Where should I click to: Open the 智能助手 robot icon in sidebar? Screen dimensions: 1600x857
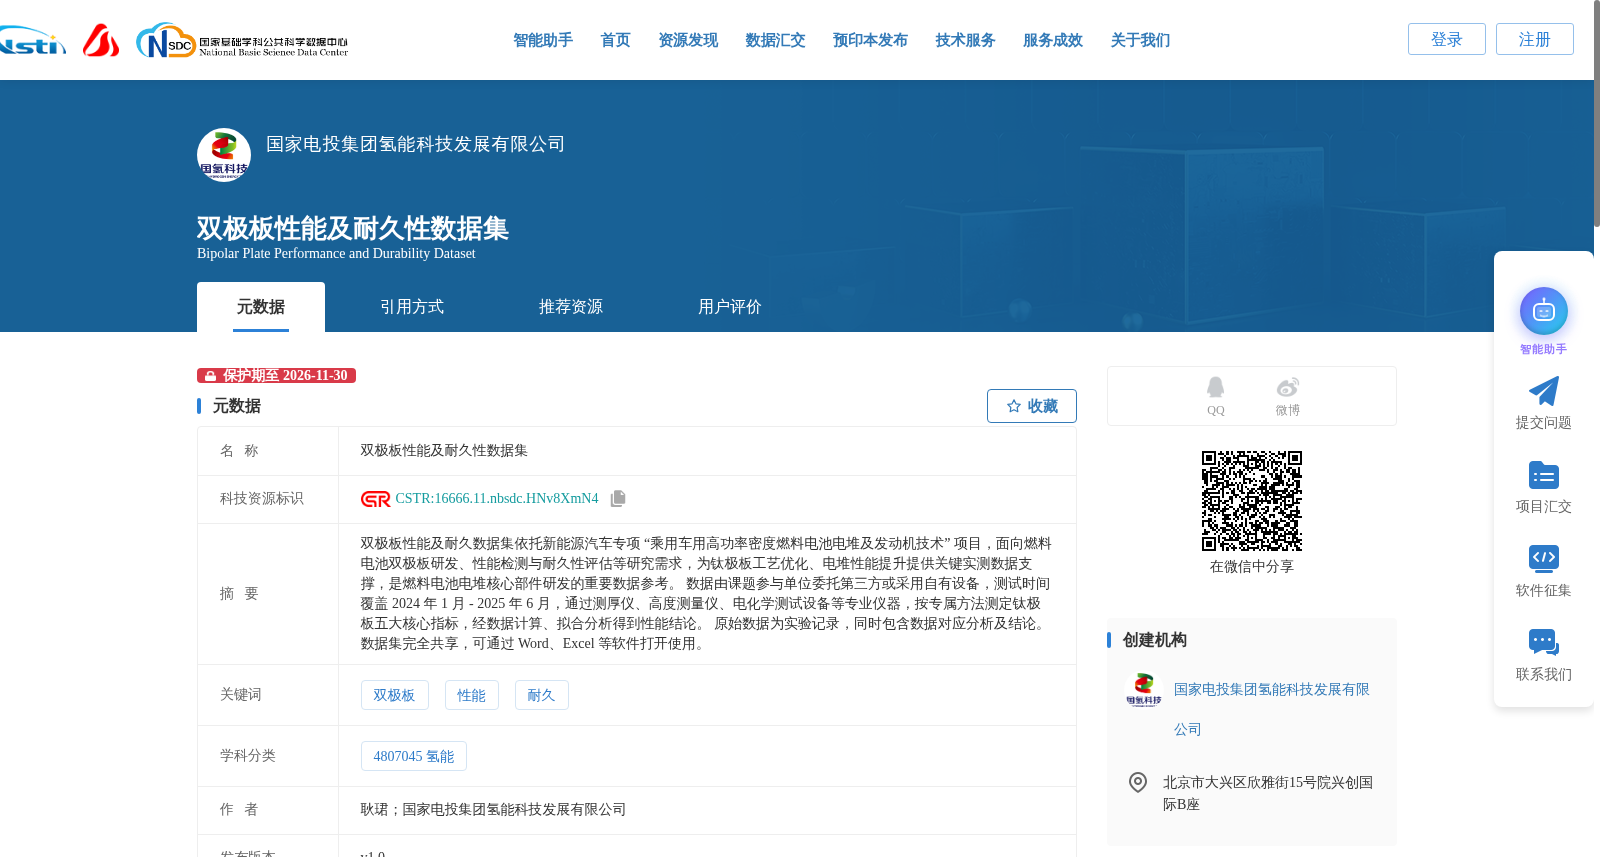[1543, 311]
